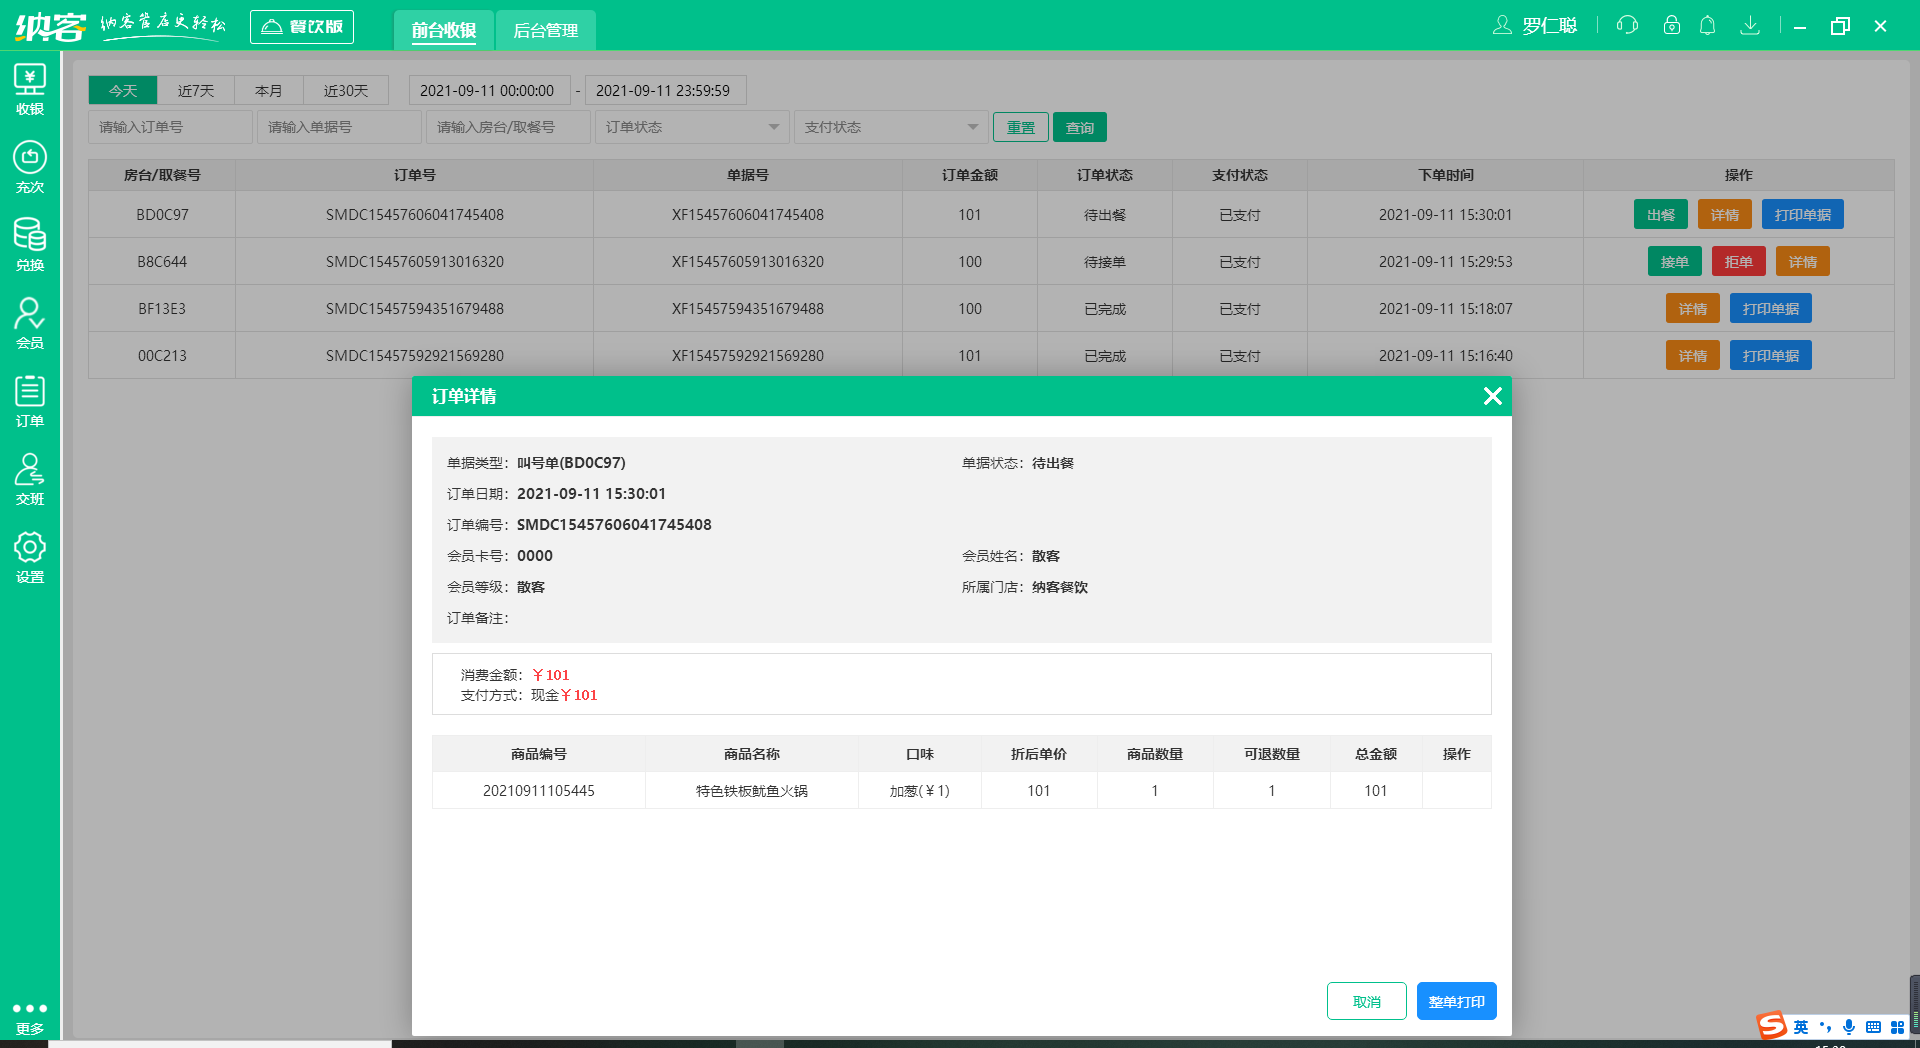Click the notification bell icon
Viewport: 1920px width, 1048px height.
[1708, 26]
